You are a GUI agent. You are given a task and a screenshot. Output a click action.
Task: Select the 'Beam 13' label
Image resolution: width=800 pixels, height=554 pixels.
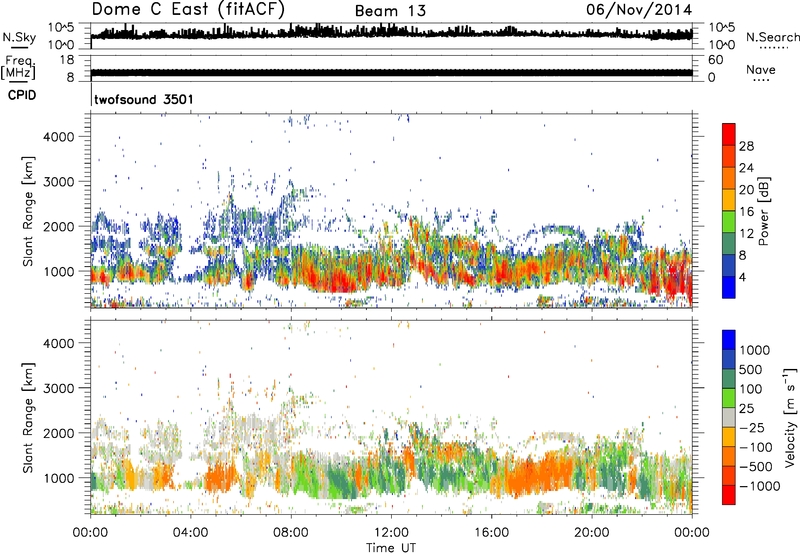click(x=390, y=11)
